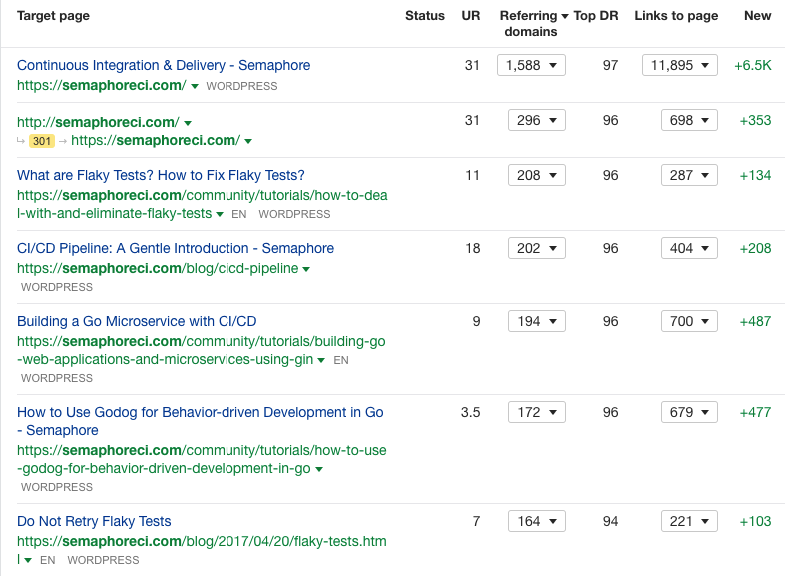Open What are Flaky Tests article link
Viewport: 785px width, 576px height.
pyautogui.click(x=160, y=175)
